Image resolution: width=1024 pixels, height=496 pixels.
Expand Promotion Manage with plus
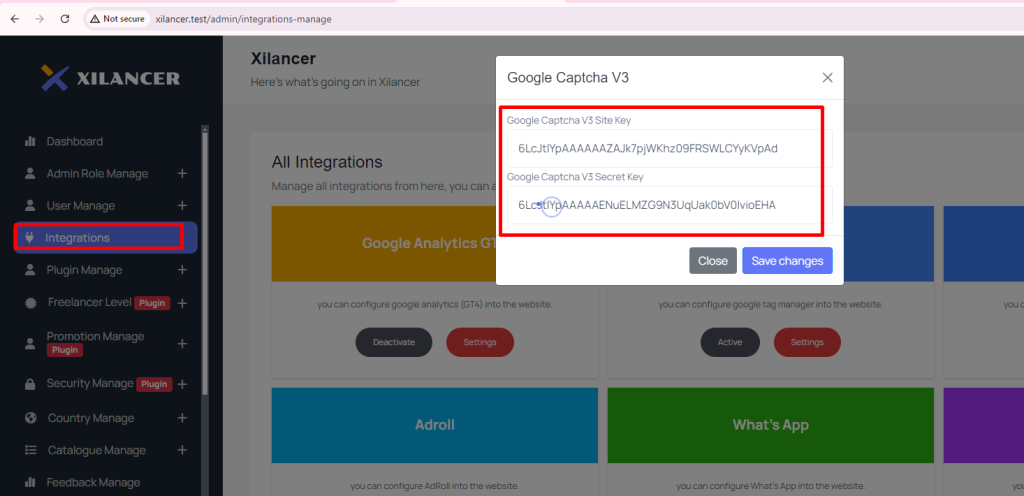tap(182, 343)
